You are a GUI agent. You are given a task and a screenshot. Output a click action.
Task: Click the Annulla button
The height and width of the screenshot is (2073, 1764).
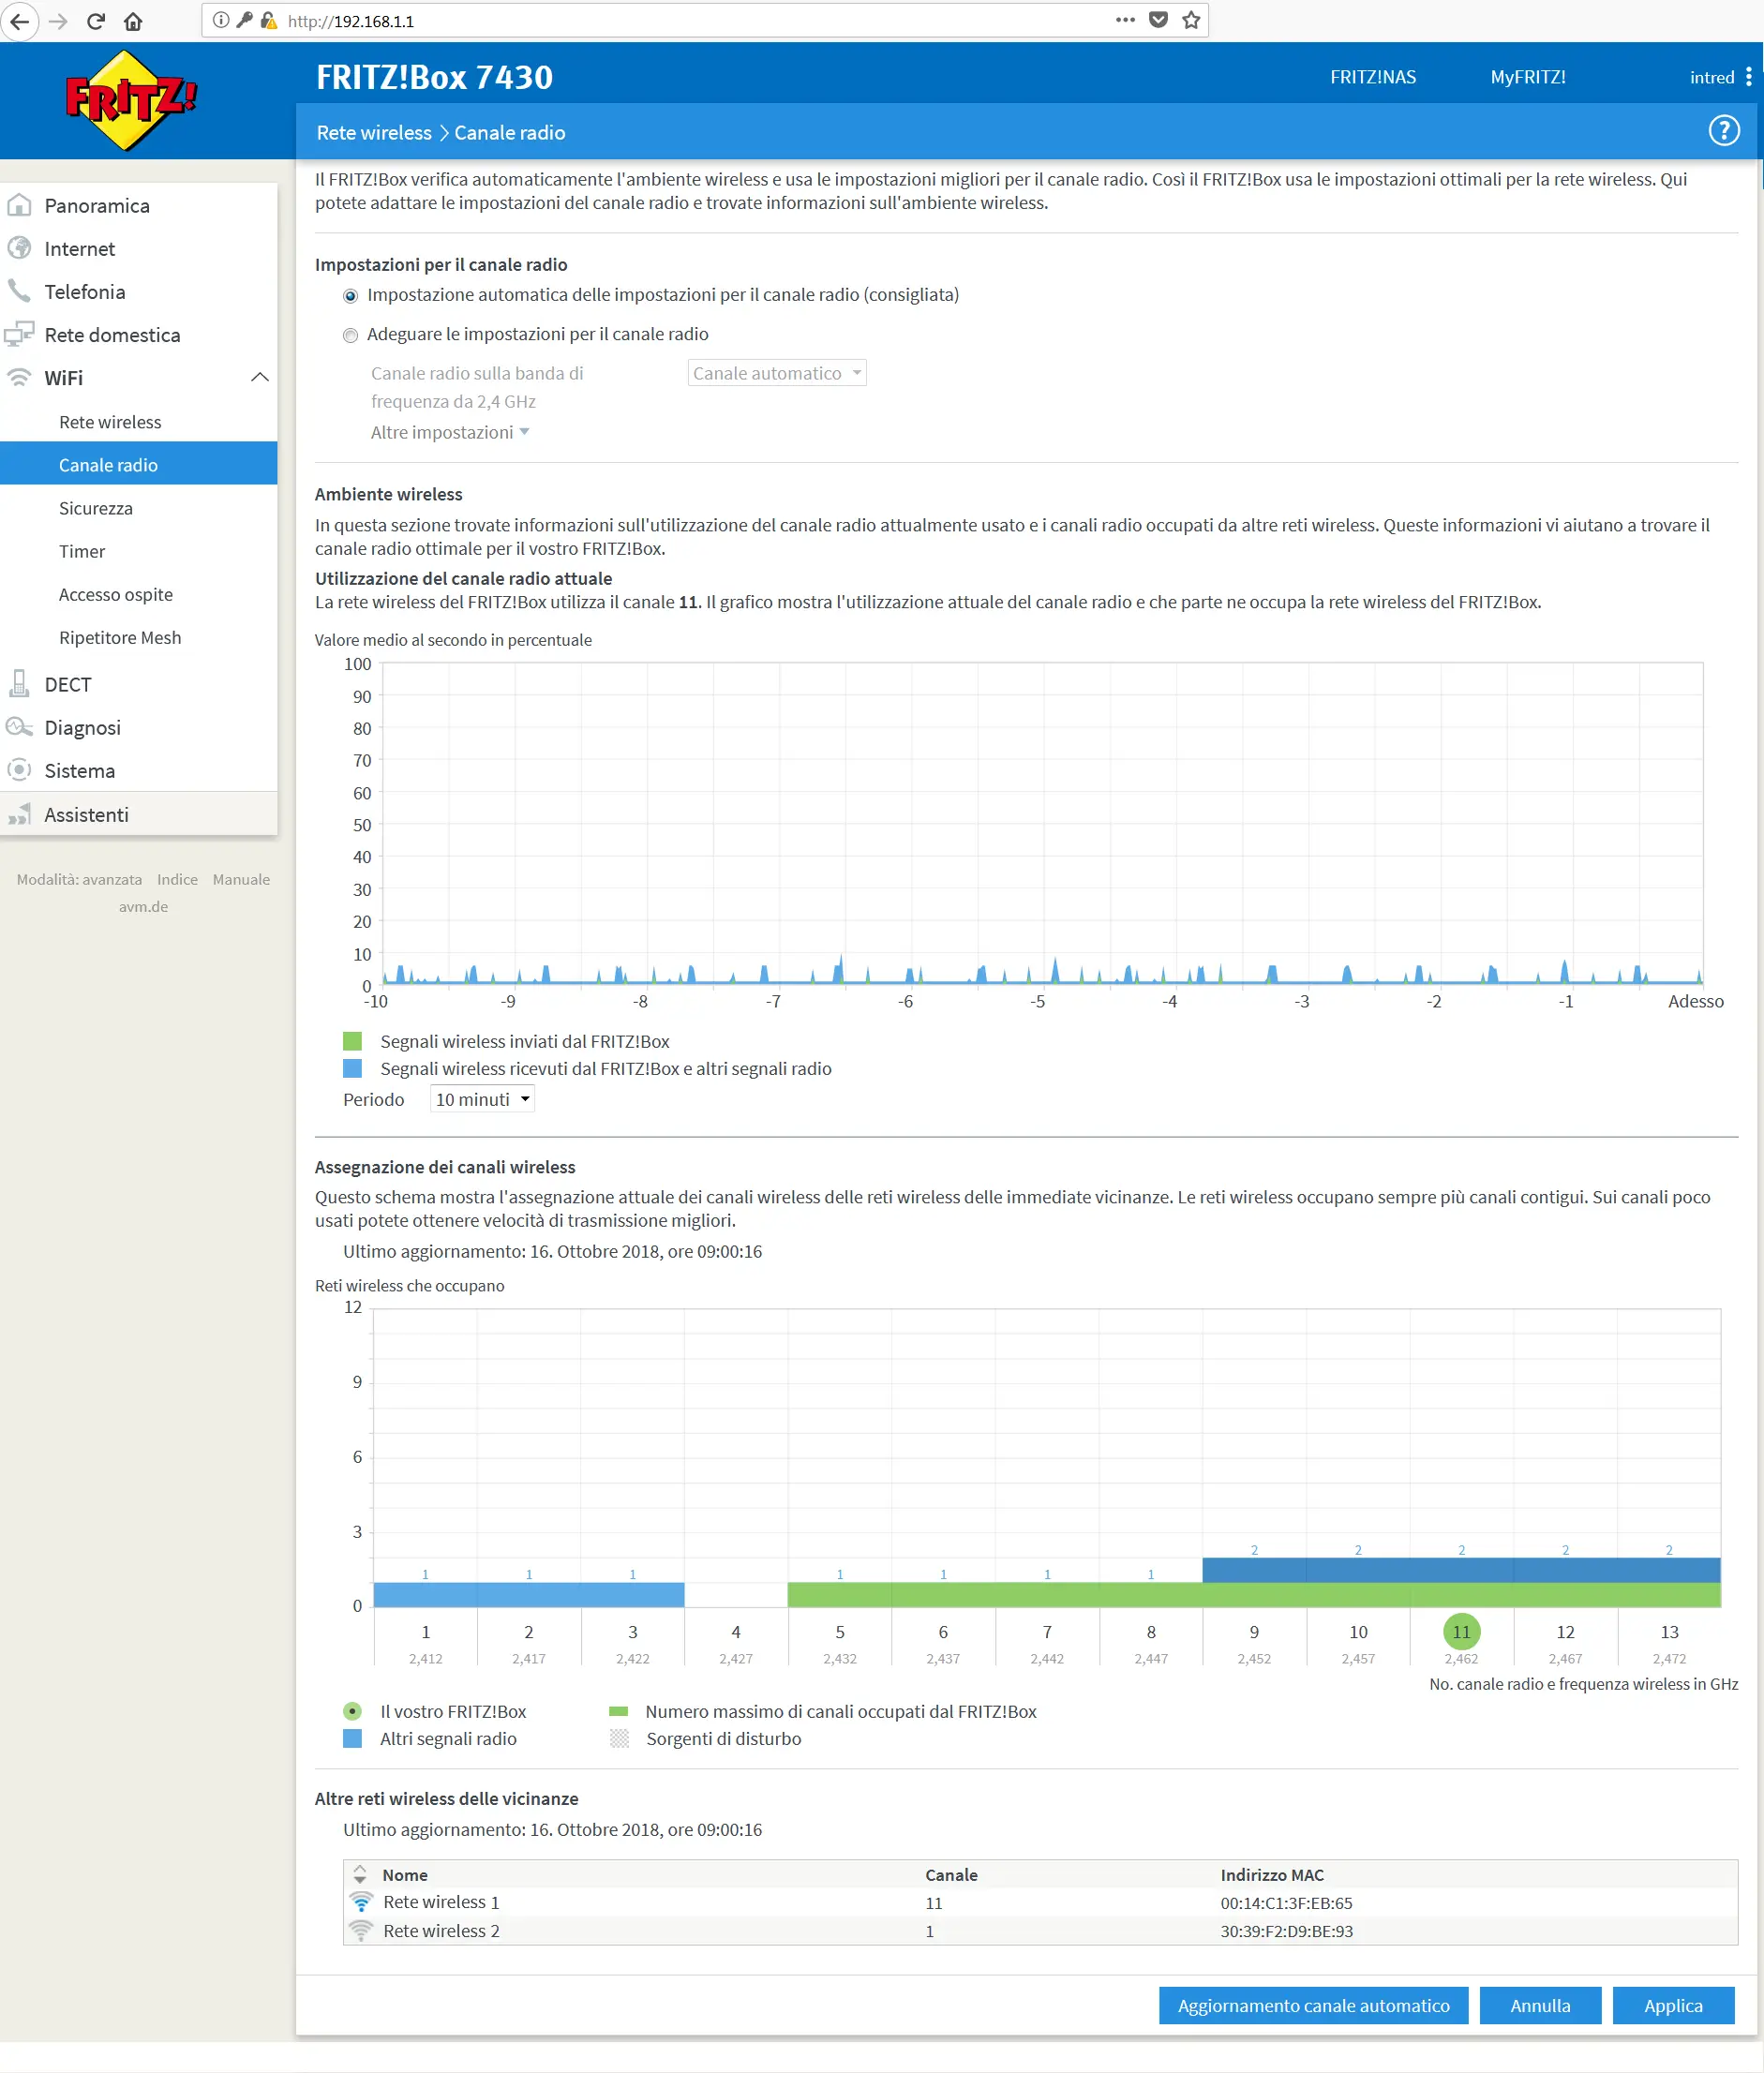1540,2005
